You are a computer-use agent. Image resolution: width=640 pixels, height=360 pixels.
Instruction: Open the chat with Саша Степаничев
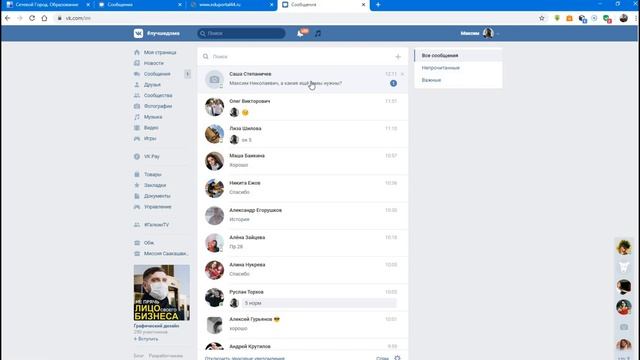tap(303, 79)
